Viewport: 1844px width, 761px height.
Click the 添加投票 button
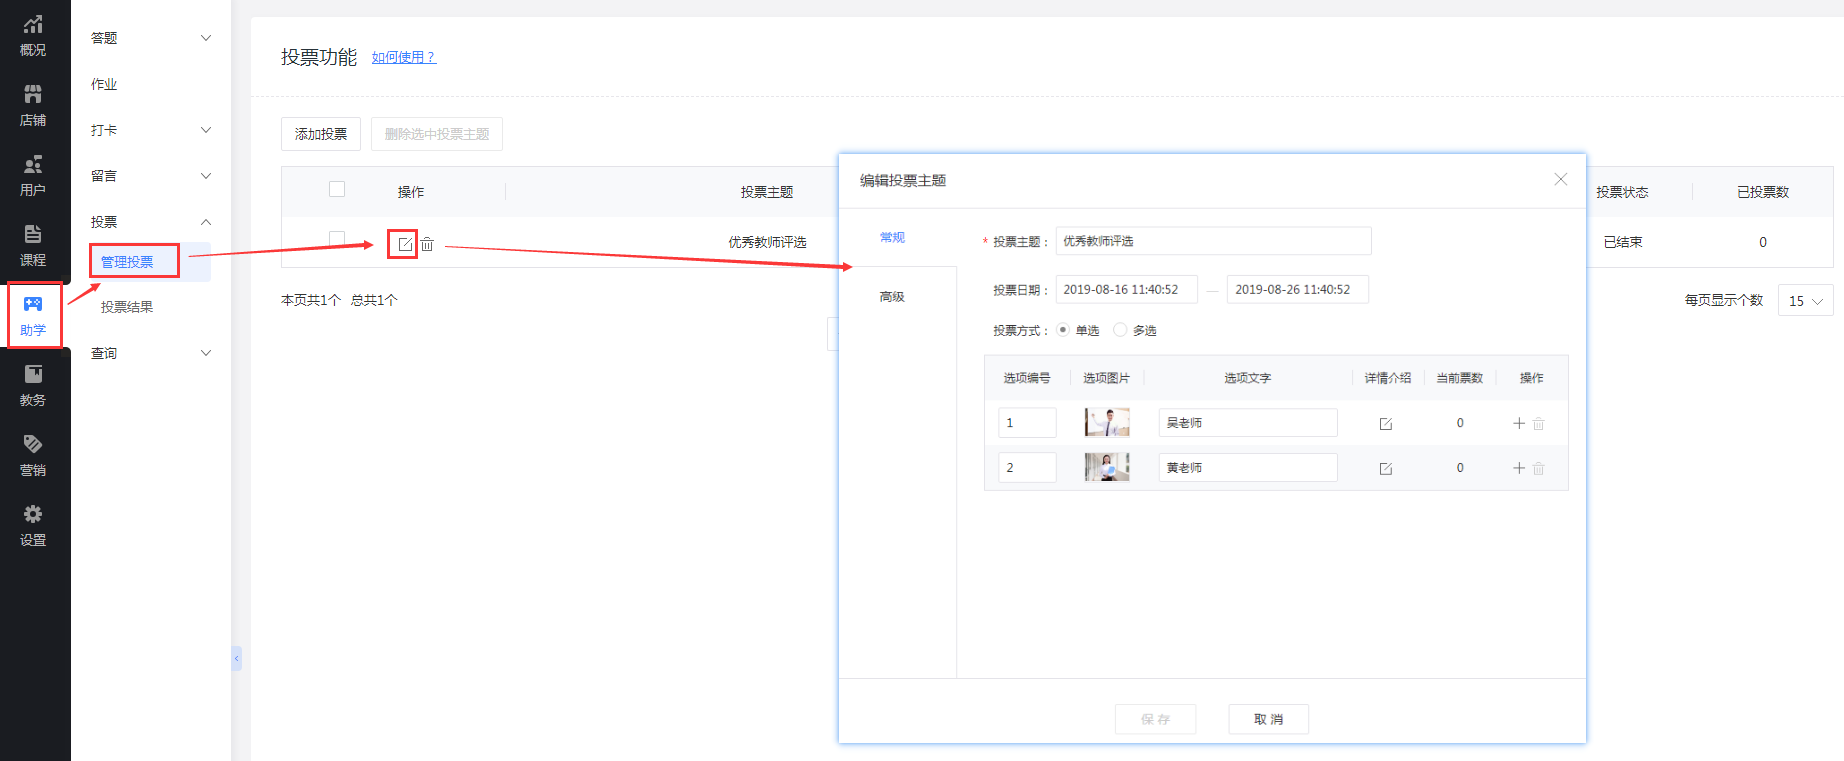[x=321, y=134]
